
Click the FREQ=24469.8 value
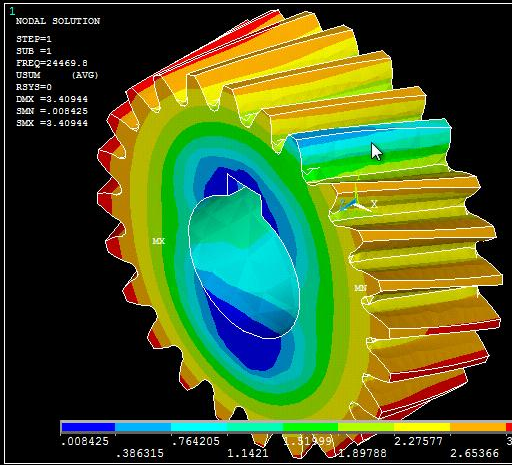[52, 63]
